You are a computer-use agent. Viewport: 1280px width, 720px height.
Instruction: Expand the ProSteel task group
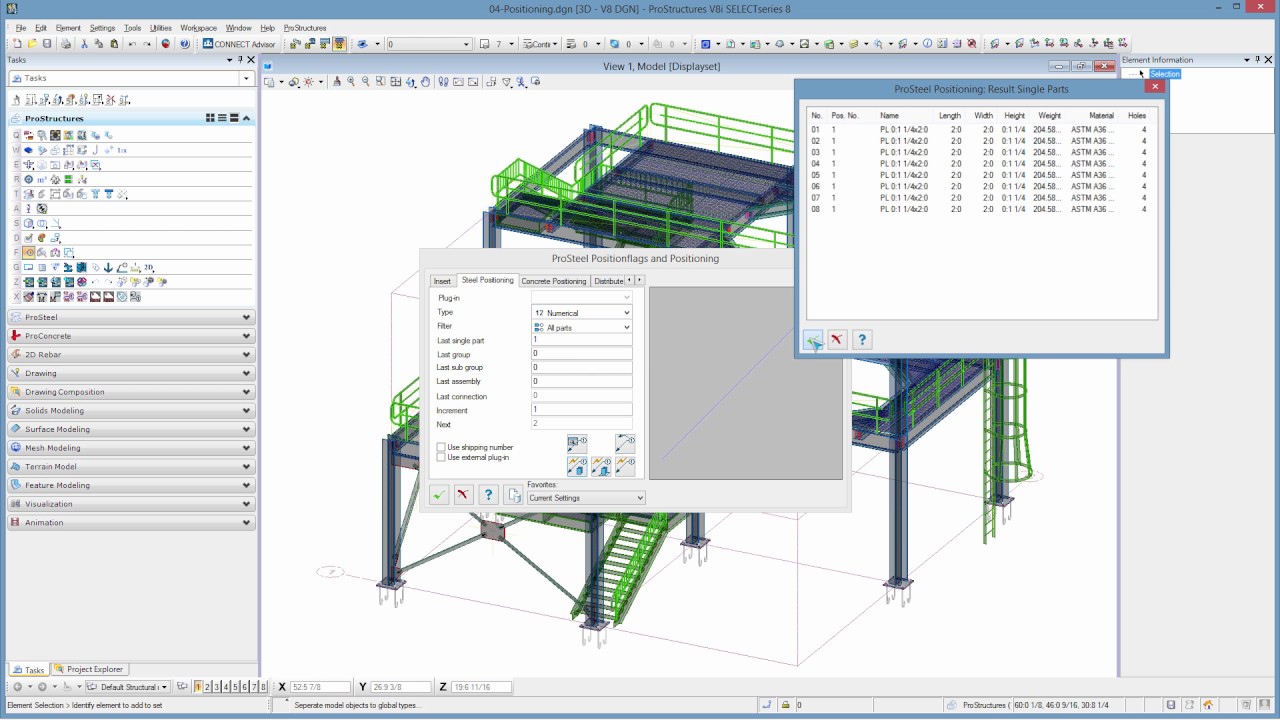pyautogui.click(x=131, y=317)
